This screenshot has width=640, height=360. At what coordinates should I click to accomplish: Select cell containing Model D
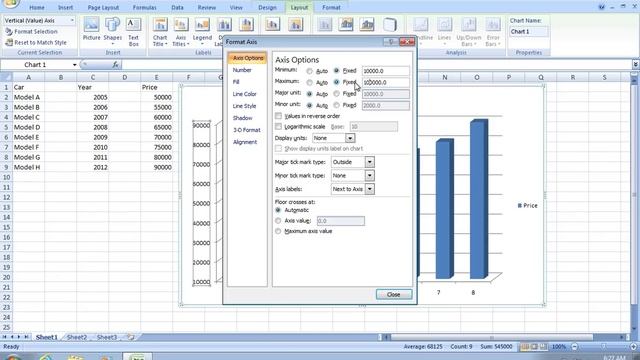click(28, 127)
